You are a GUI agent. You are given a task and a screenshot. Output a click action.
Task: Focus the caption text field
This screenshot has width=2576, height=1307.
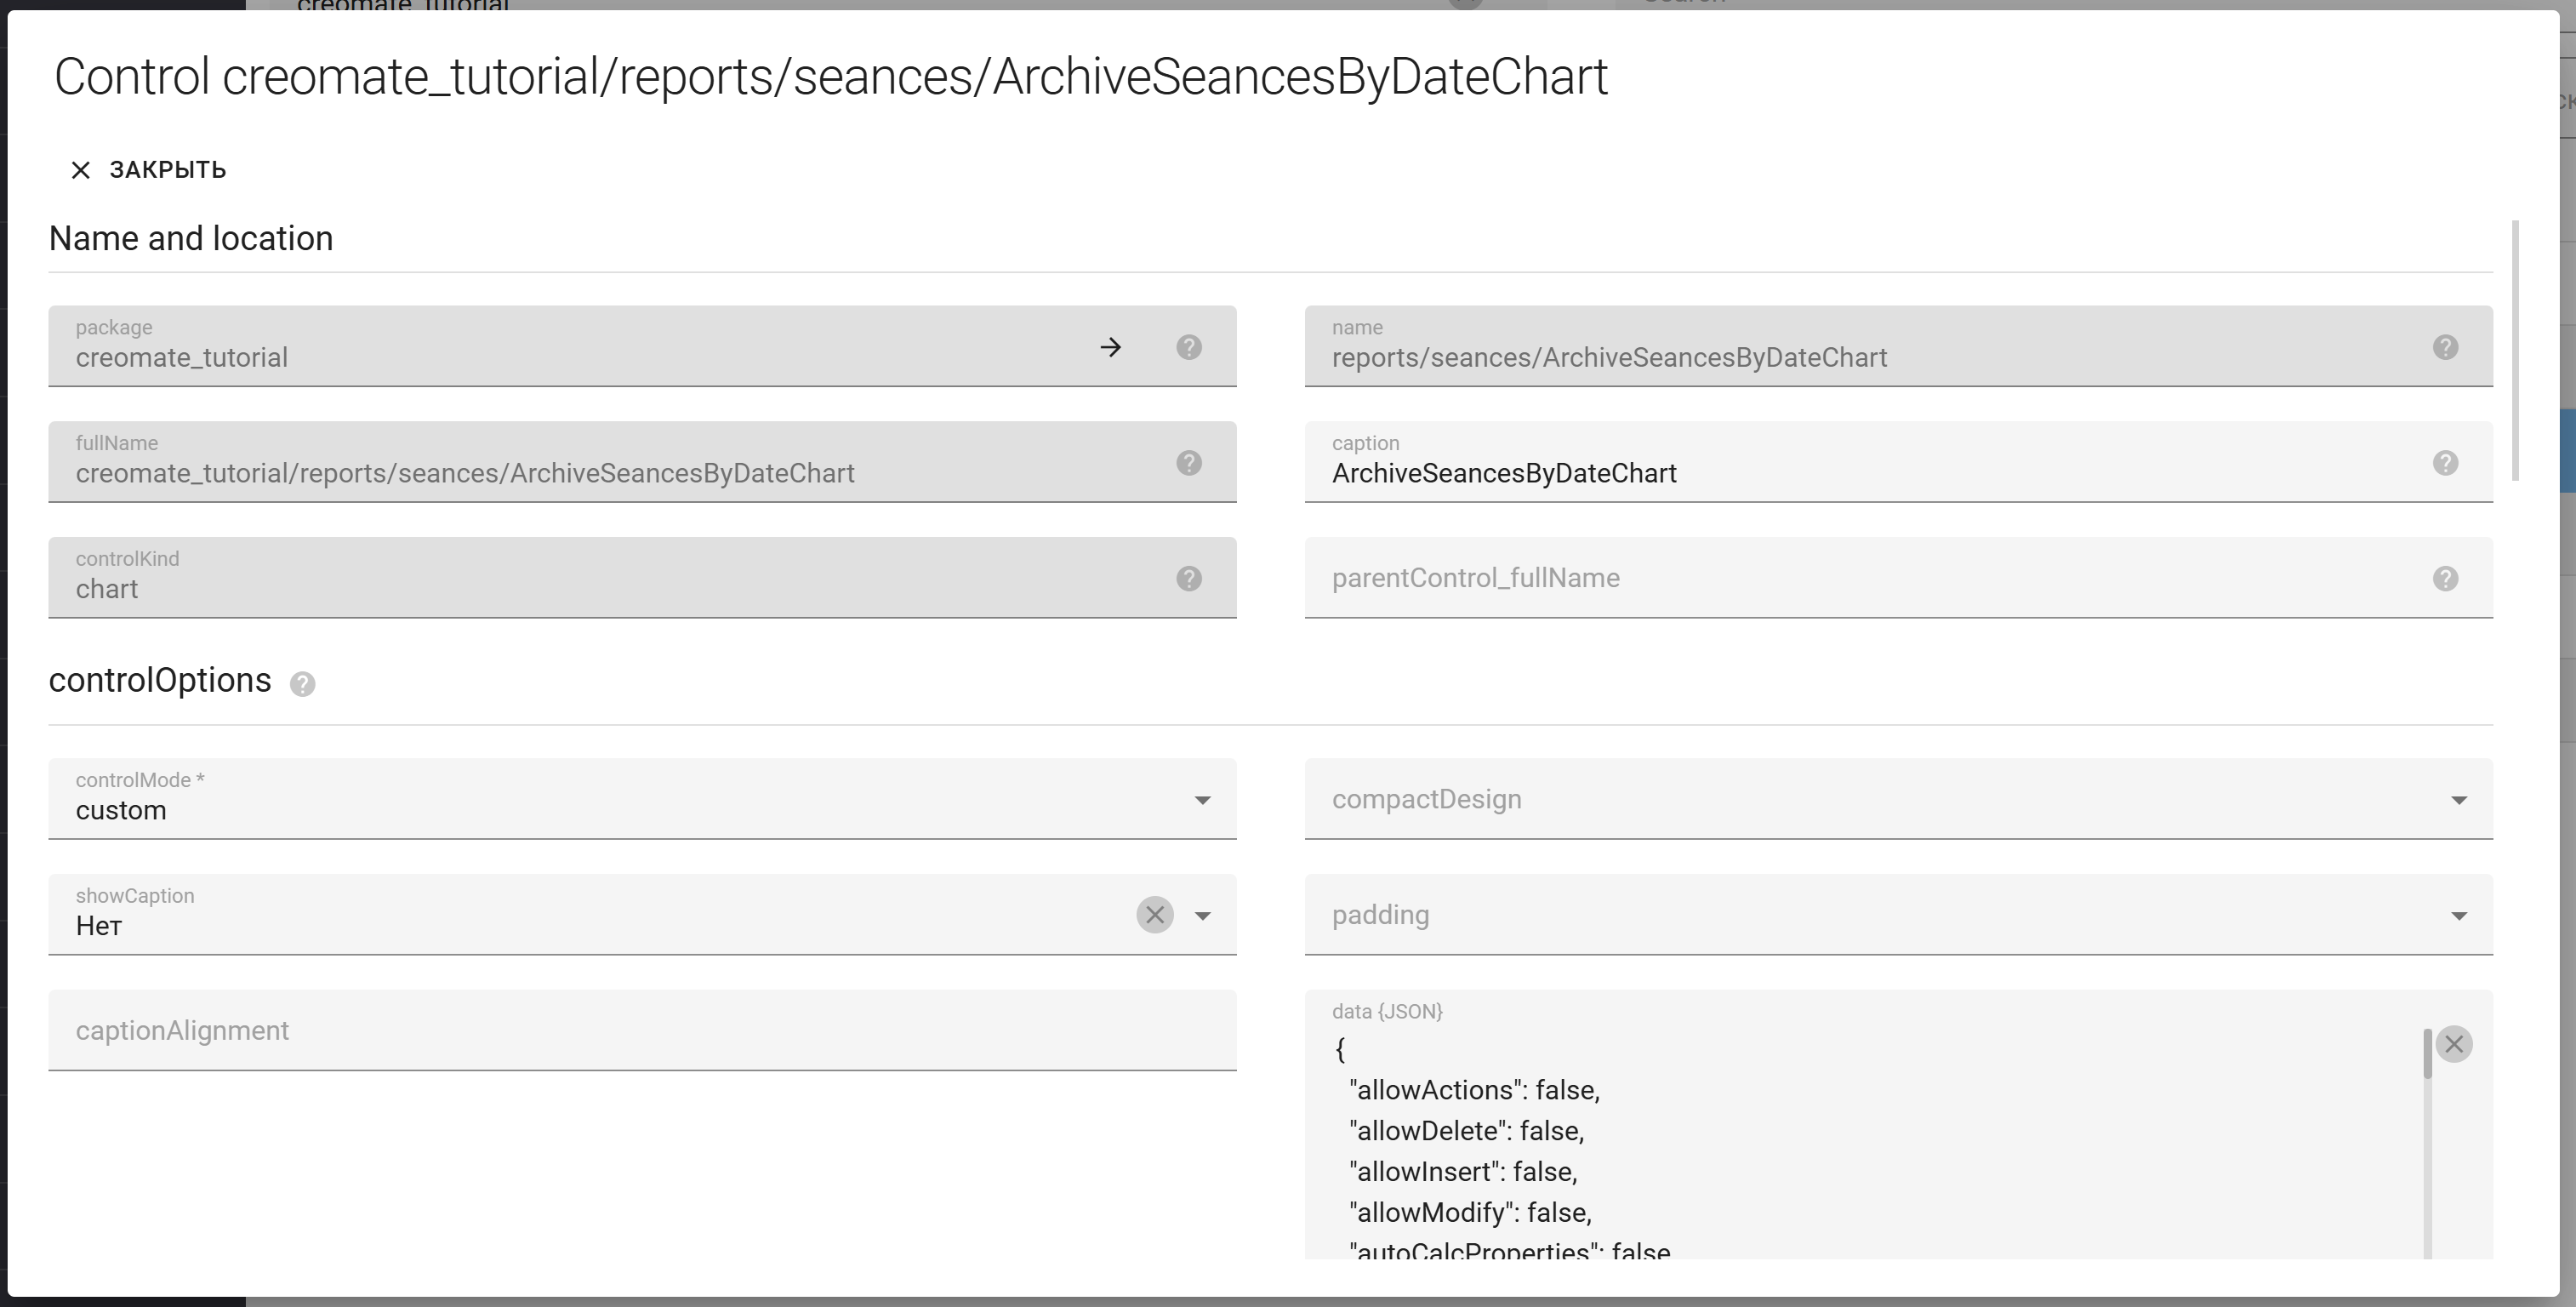pyautogui.click(x=1850, y=473)
